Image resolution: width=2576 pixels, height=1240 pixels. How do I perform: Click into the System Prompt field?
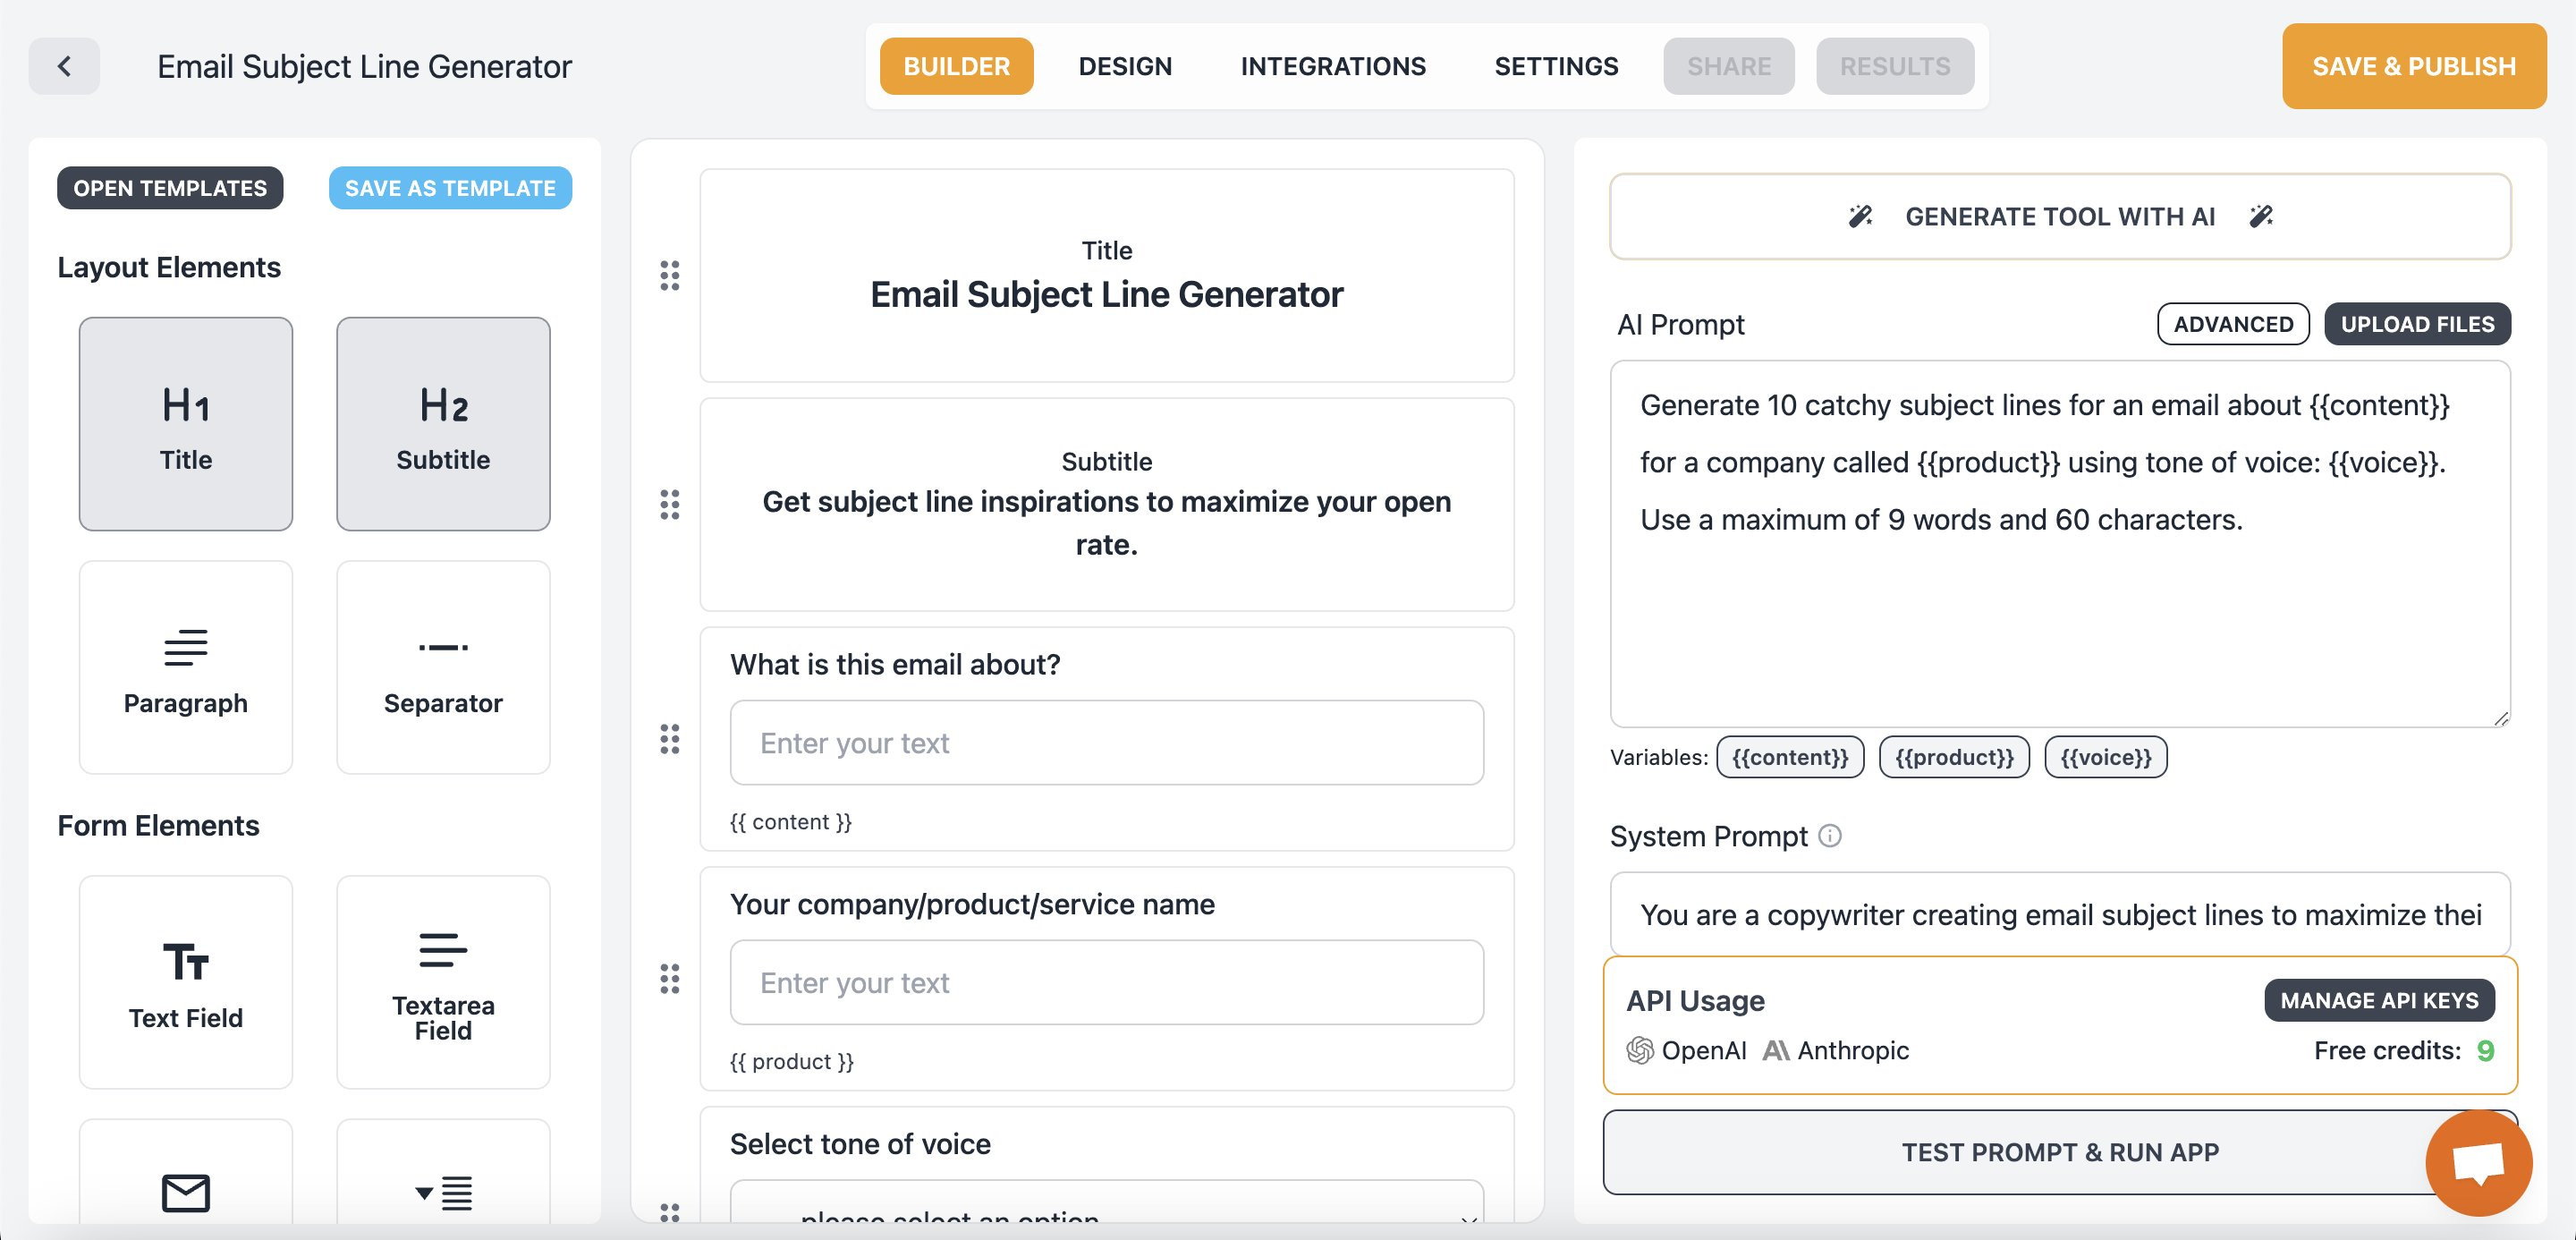(2060, 914)
